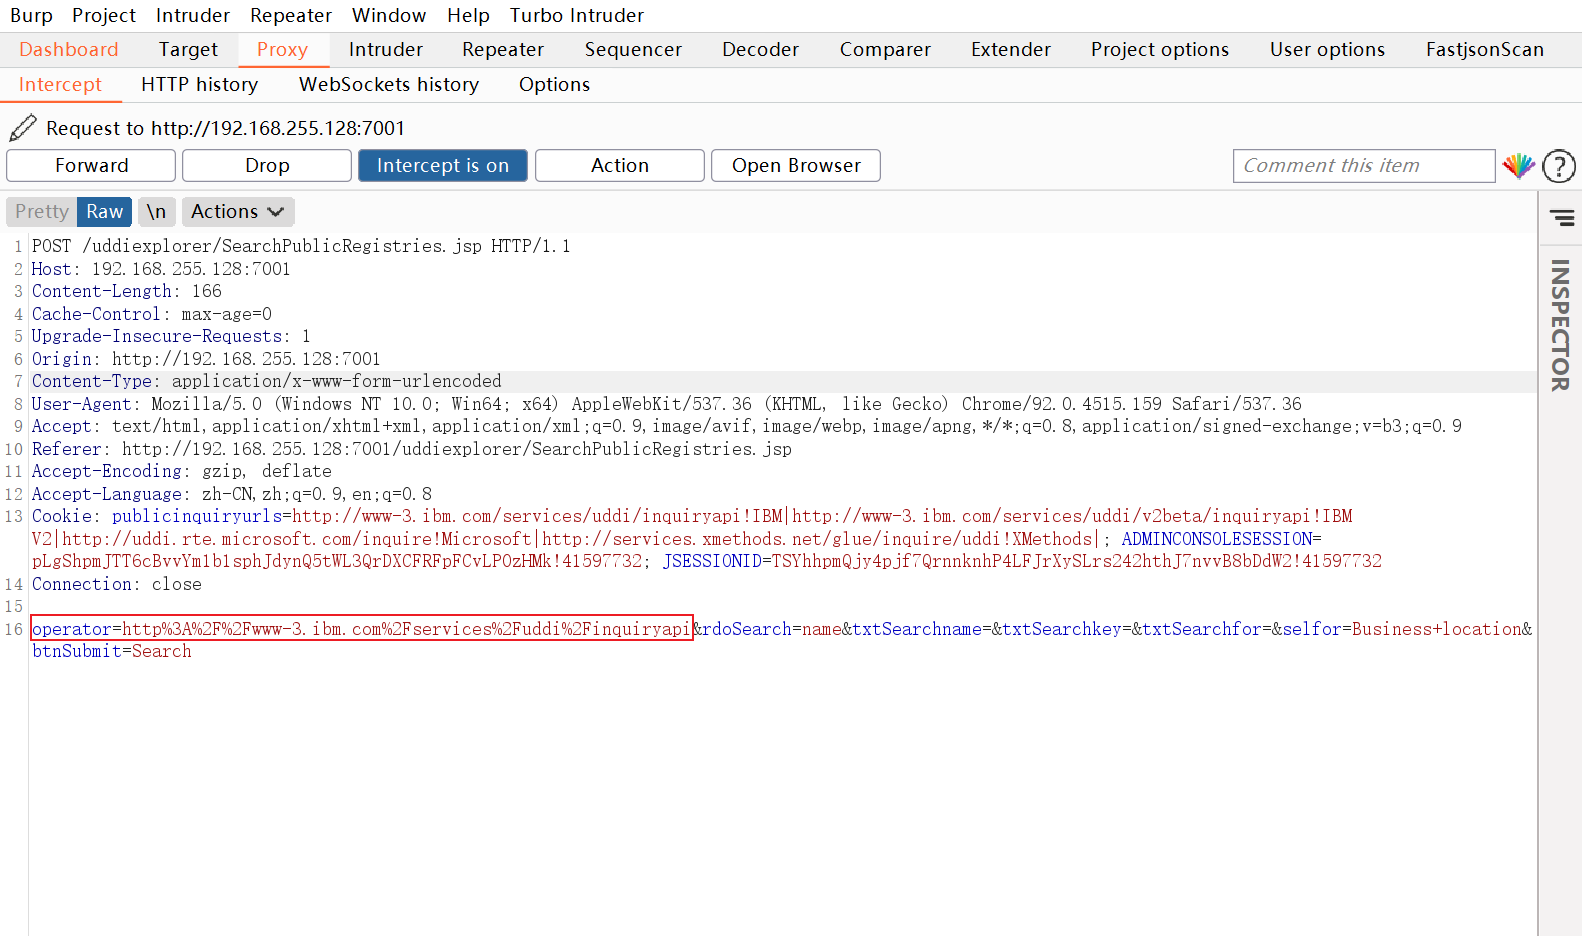View the HTTP history sub-tab
Viewport: 1582px width, 936px height.
click(x=200, y=85)
